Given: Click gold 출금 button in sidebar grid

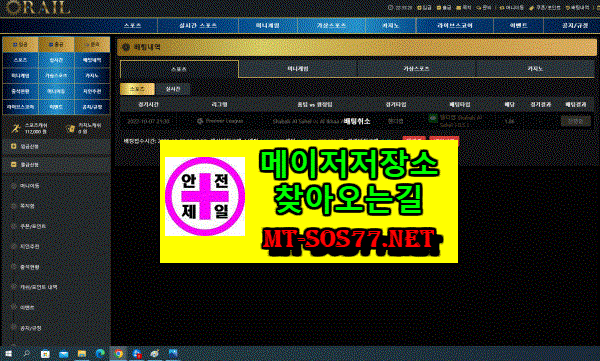Looking at the screenshot, I should pyautogui.click(x=56, y=44).
